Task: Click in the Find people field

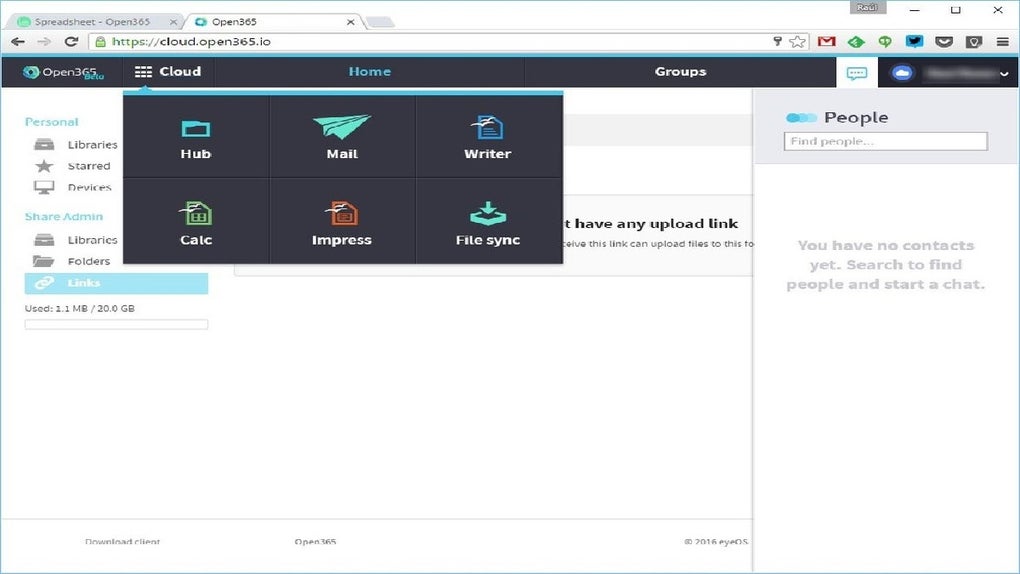Action: click(x=885, y=141)
